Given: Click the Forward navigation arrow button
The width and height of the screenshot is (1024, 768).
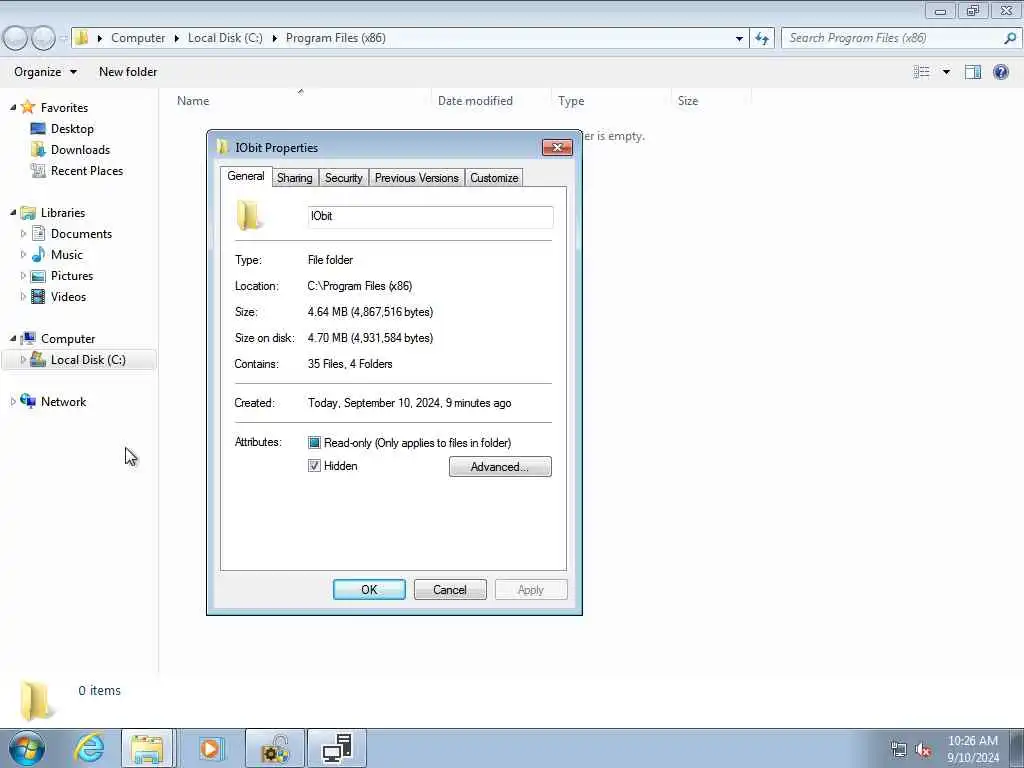Looking at the screenshot, I should (x=43, y=38).
